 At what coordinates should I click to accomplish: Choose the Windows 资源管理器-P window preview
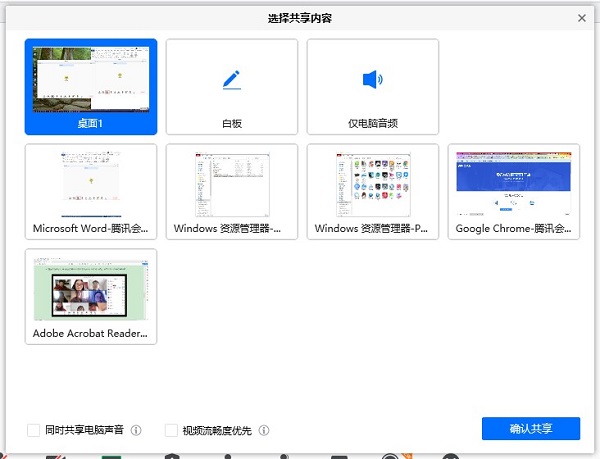pyautogui.click(x=373, y=182)
